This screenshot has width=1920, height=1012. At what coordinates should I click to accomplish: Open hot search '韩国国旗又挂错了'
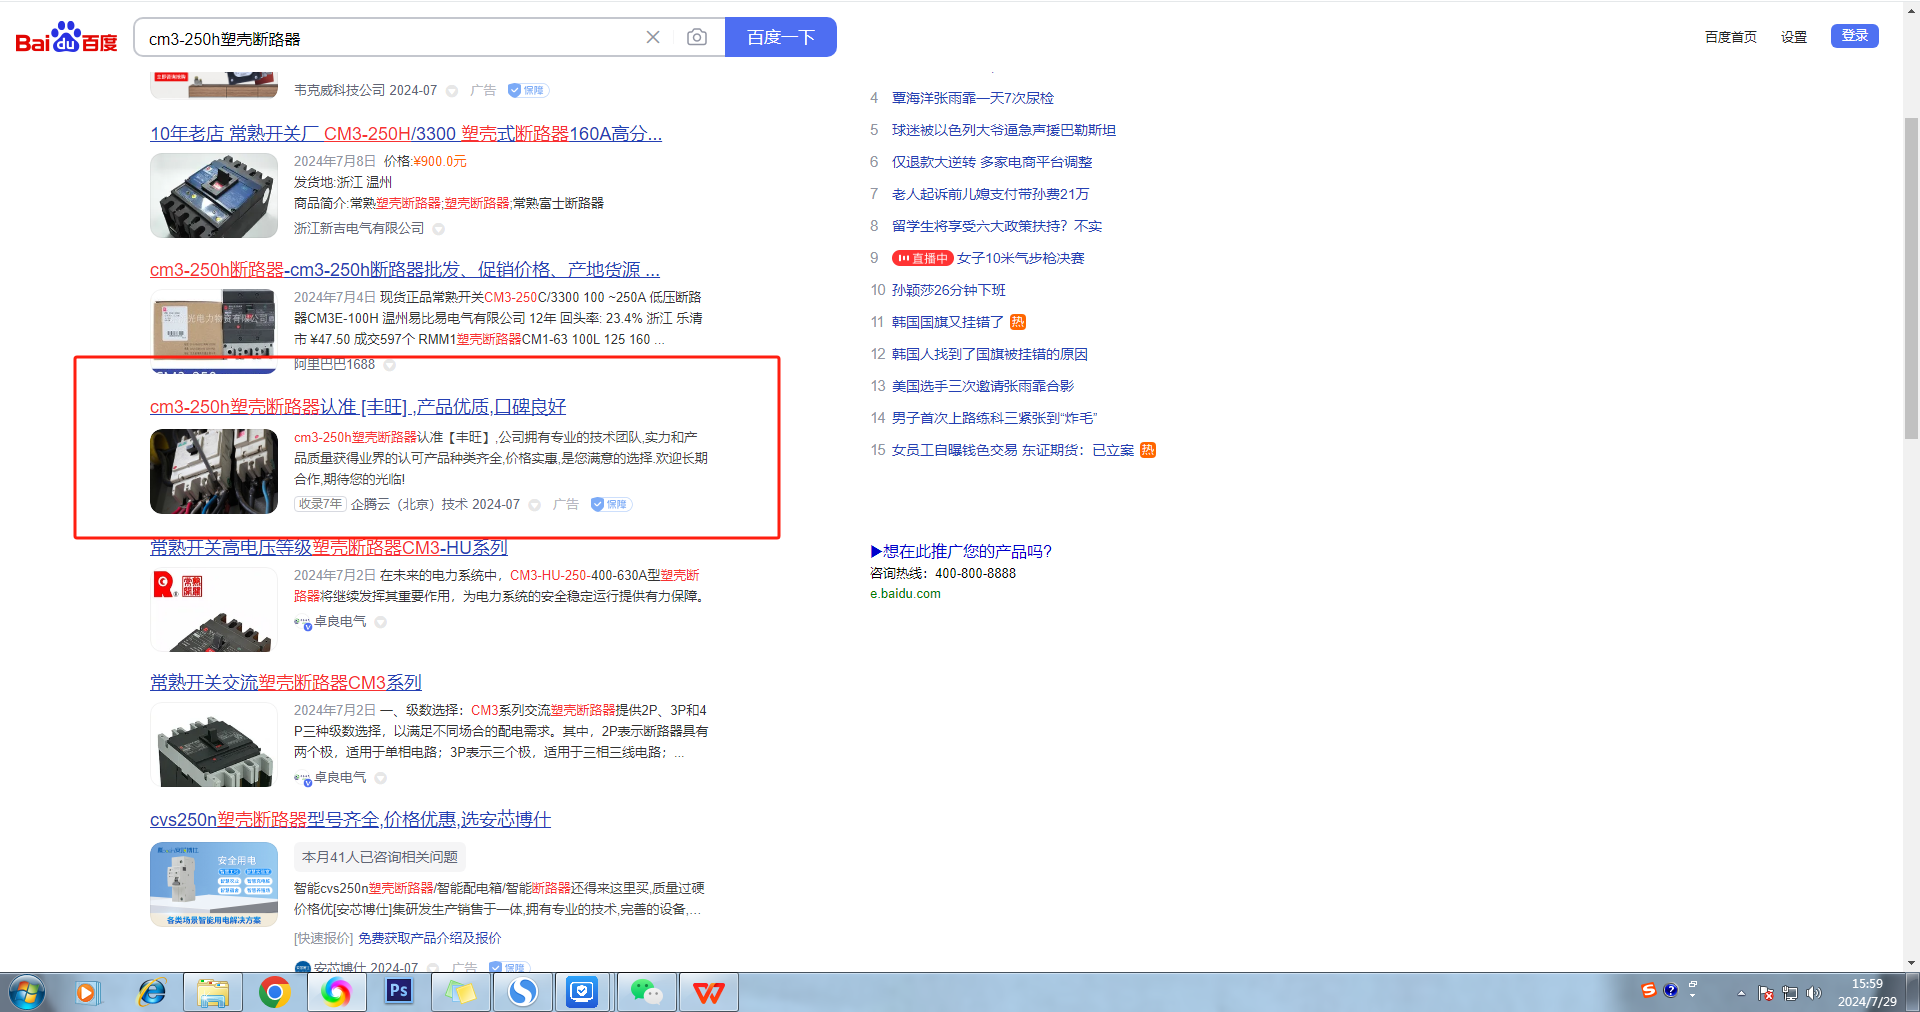(x=948, y=322)
